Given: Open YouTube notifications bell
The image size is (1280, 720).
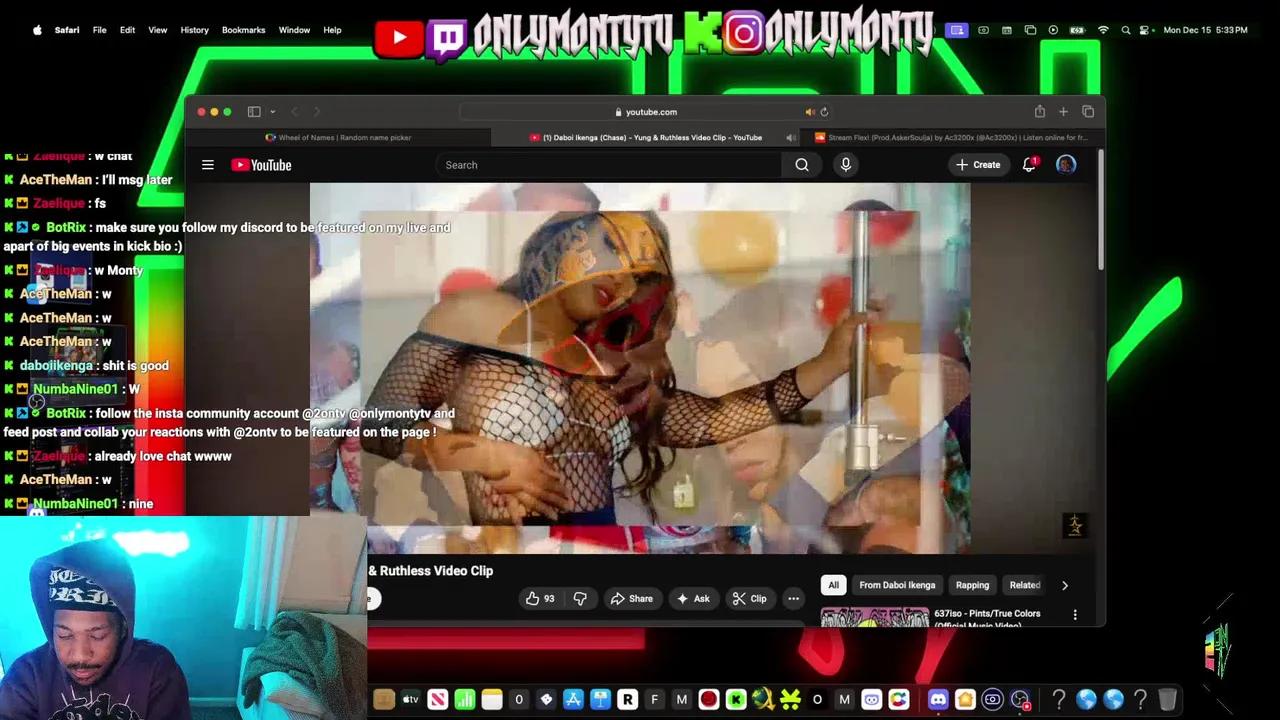Looking at the screenshot, I should pyautogui.click(x=1028, y=164).
